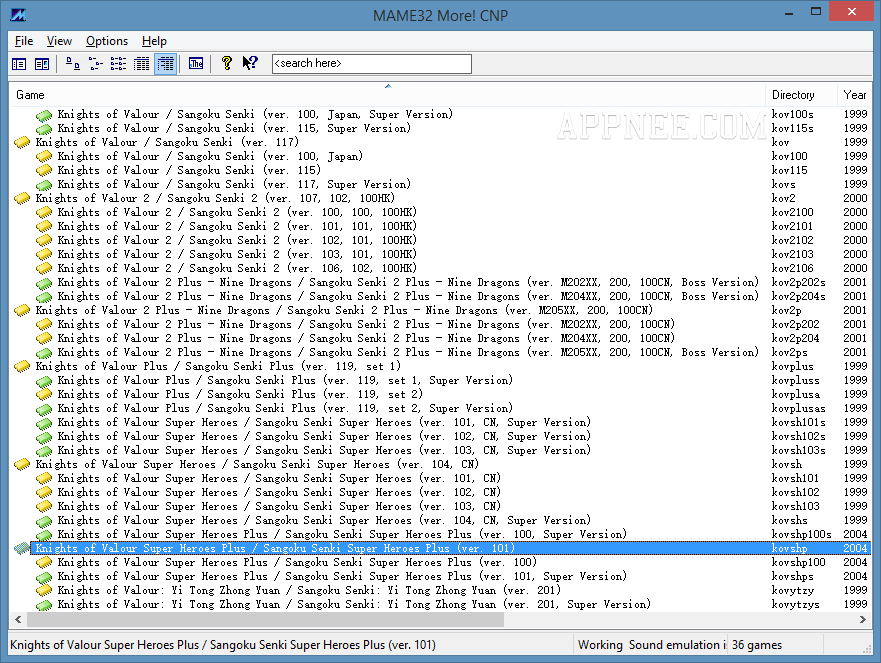
Task: Click the horizontal scrollbar thumb
Action: [265, 619]
